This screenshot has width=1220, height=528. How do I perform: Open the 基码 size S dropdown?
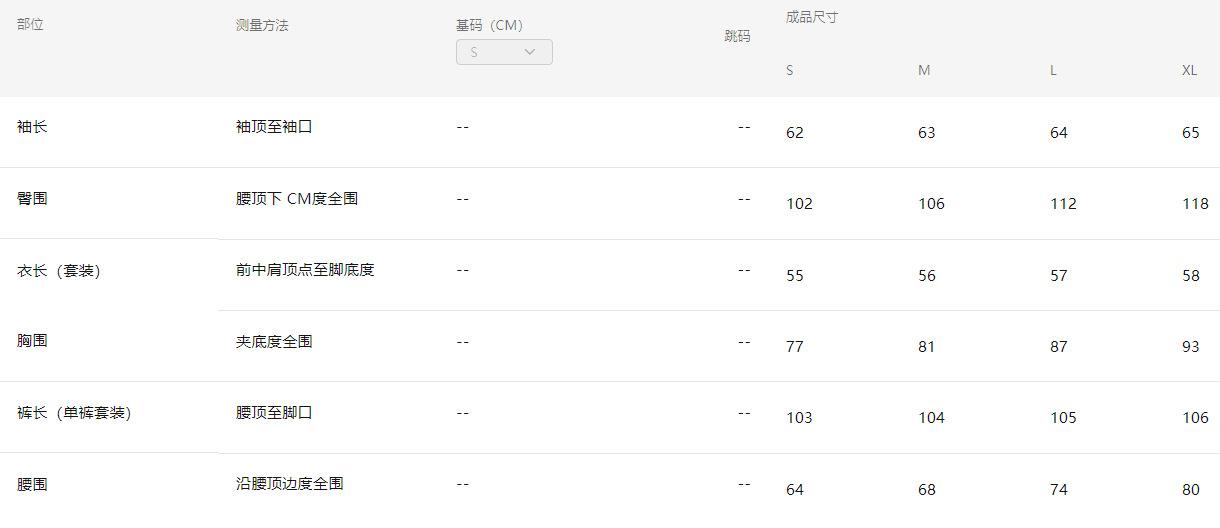pos(504,52)
